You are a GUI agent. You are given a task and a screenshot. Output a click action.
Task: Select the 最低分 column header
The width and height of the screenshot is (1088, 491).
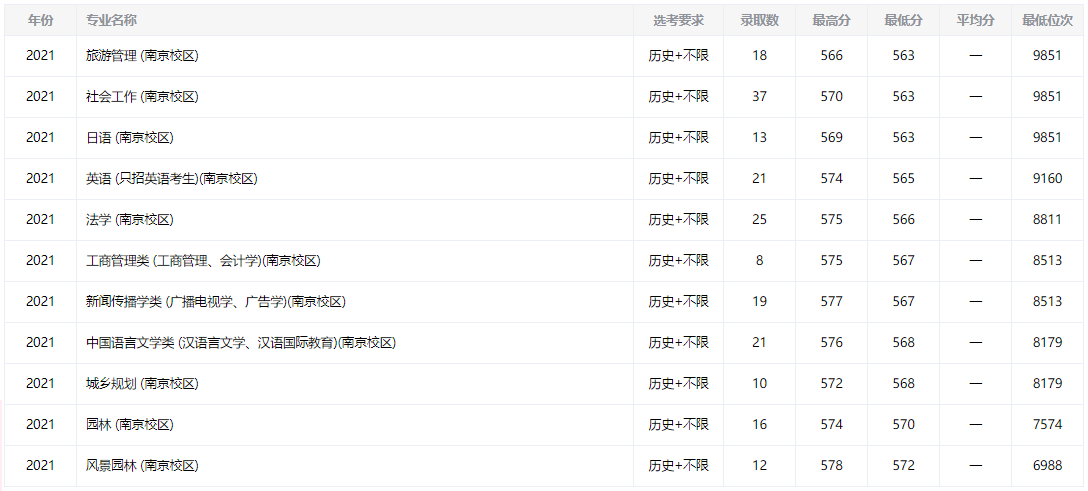[903, 20]
